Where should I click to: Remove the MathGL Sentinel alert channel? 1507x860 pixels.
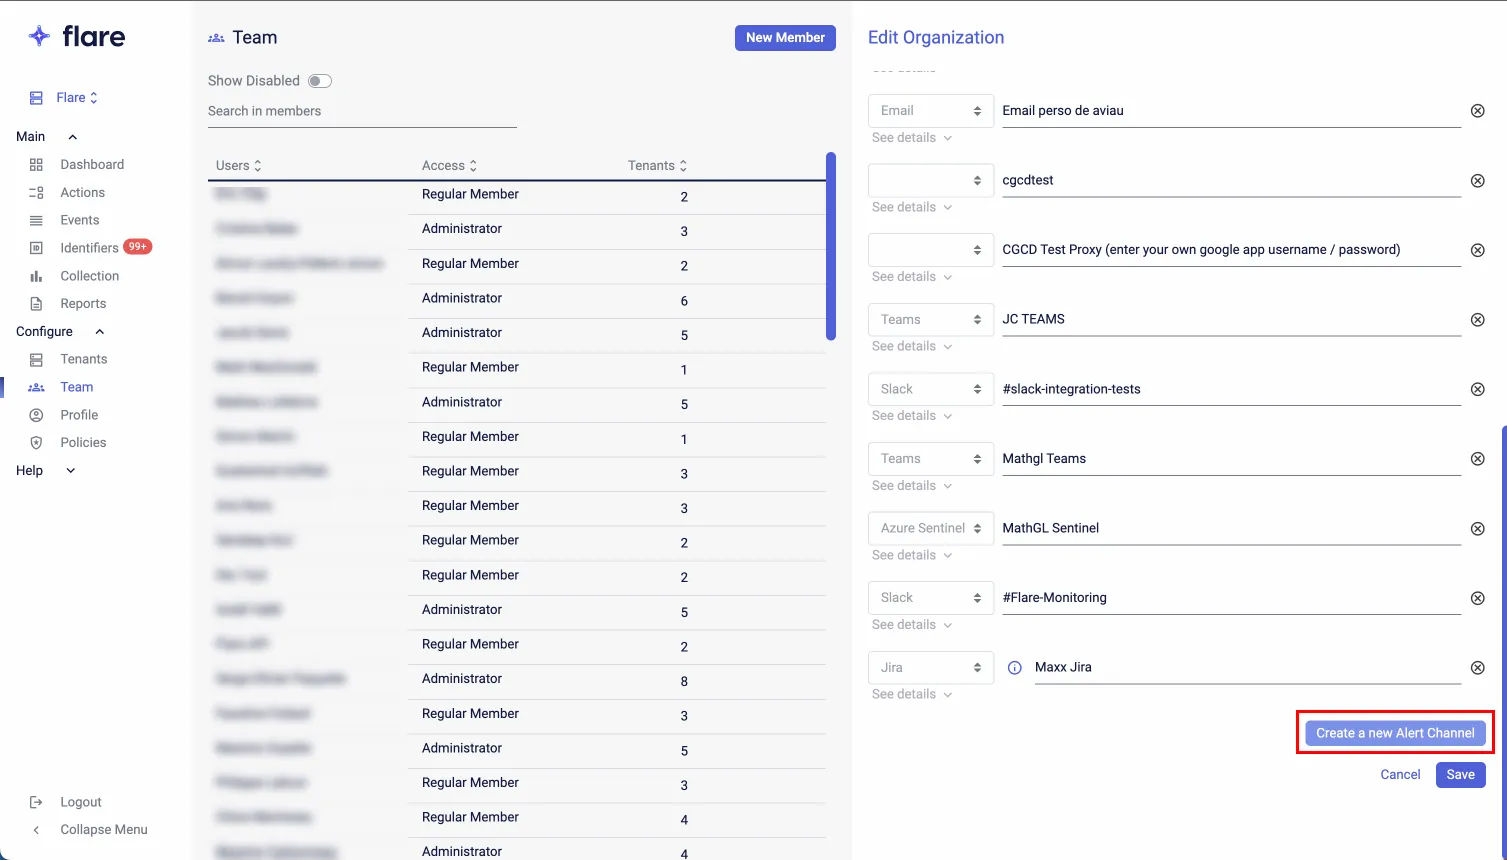[x=1477, y=529]
